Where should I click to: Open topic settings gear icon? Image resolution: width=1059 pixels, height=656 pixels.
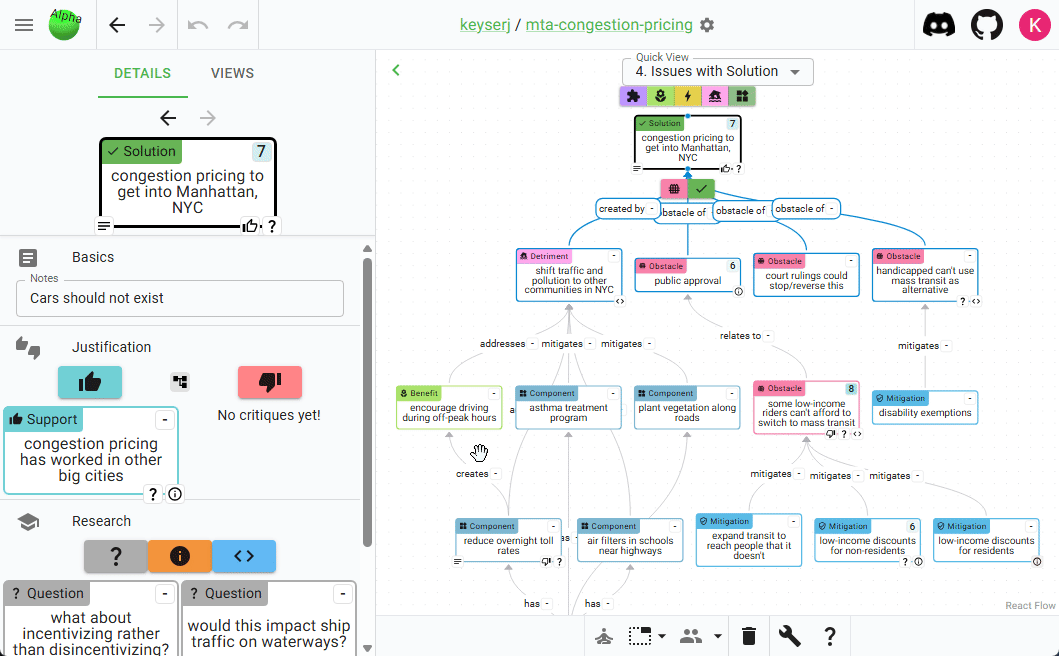tap(707, 25)
